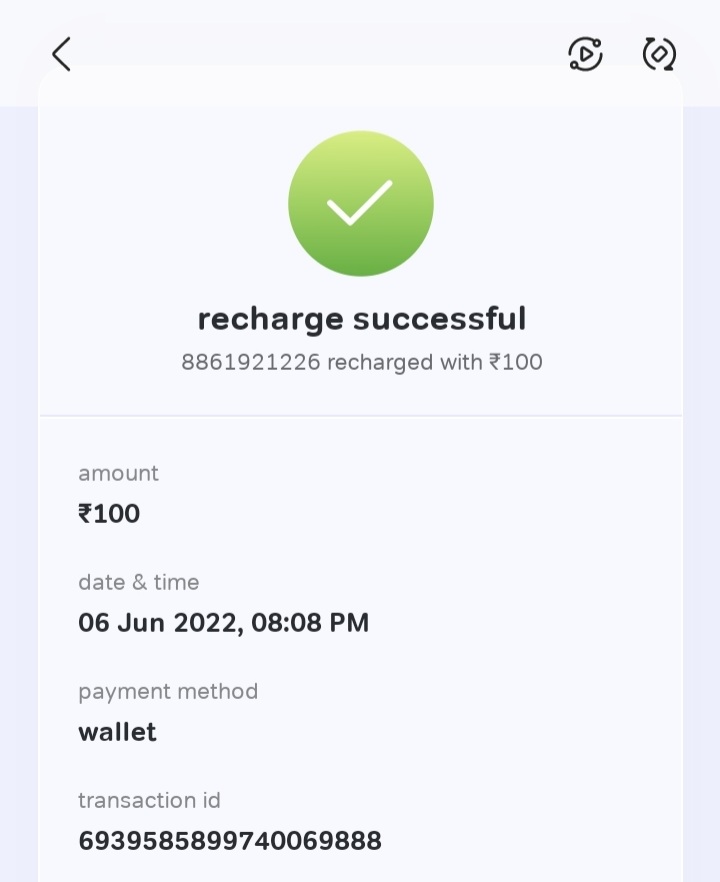The image size is (720, 882).
Task: Select phone number 8861921226 in subtitle
Action: [x=250, y=362]
